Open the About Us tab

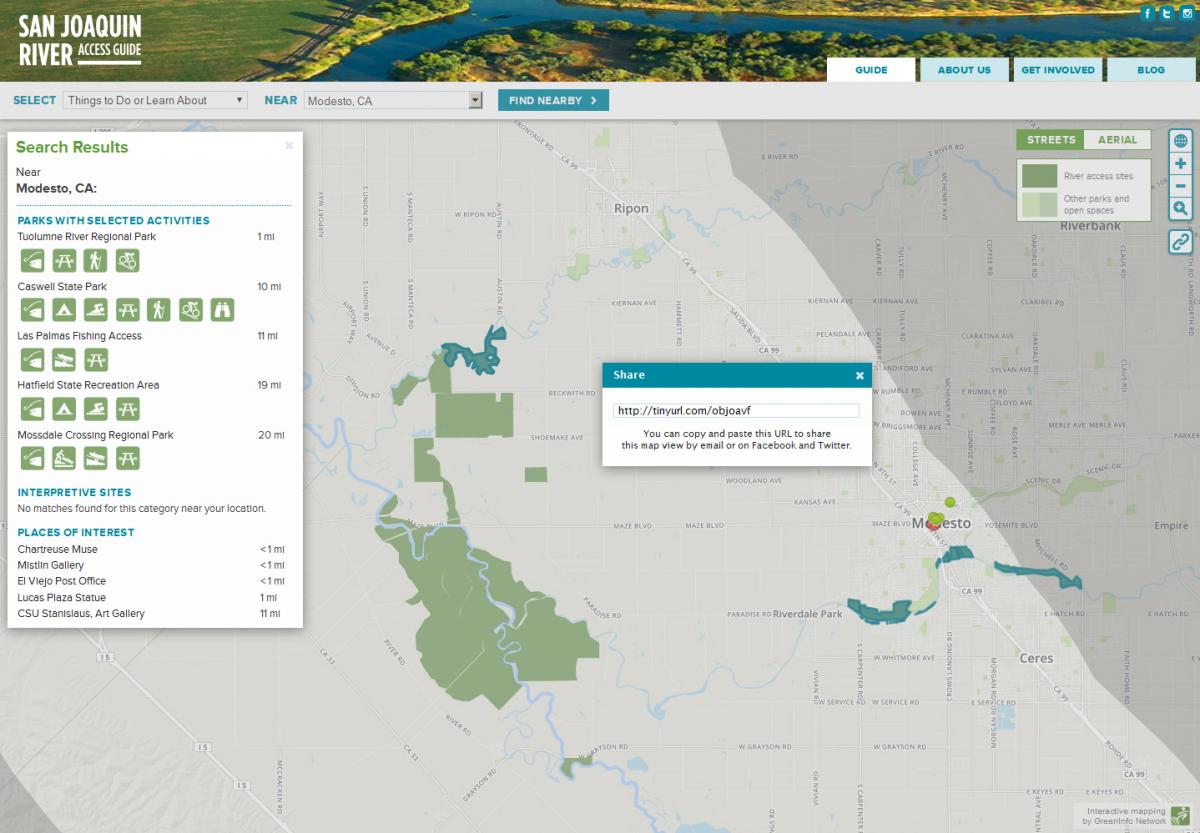pyautogui.click(x=964, y=70)
